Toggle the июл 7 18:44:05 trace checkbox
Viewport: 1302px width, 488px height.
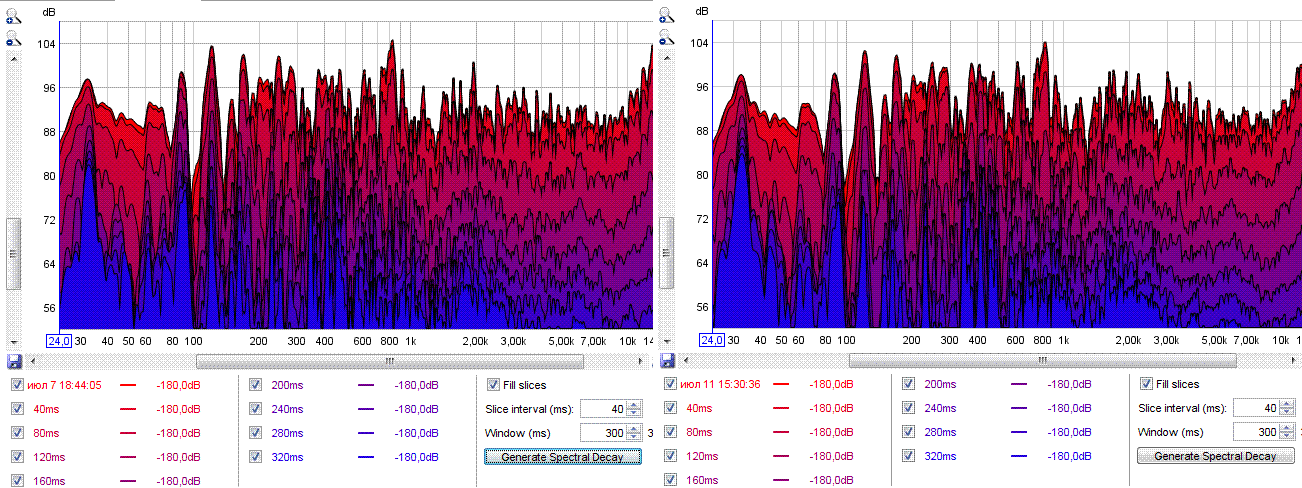point(17,385)
